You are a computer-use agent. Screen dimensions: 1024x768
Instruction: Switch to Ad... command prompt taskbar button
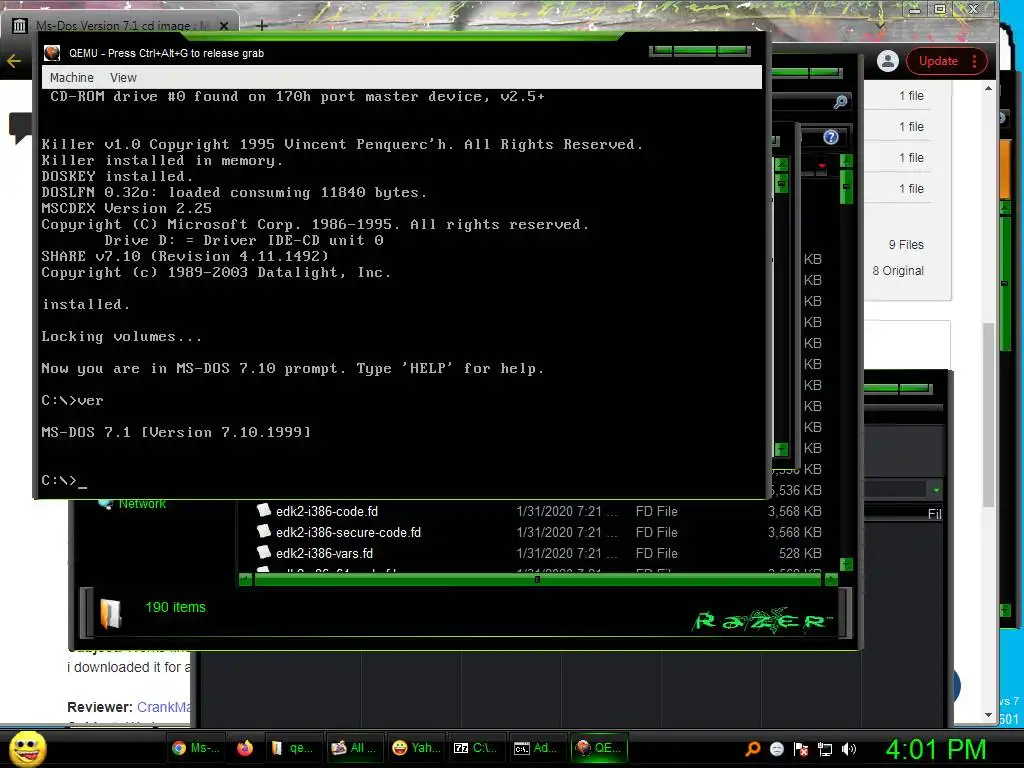coord(536,748)
